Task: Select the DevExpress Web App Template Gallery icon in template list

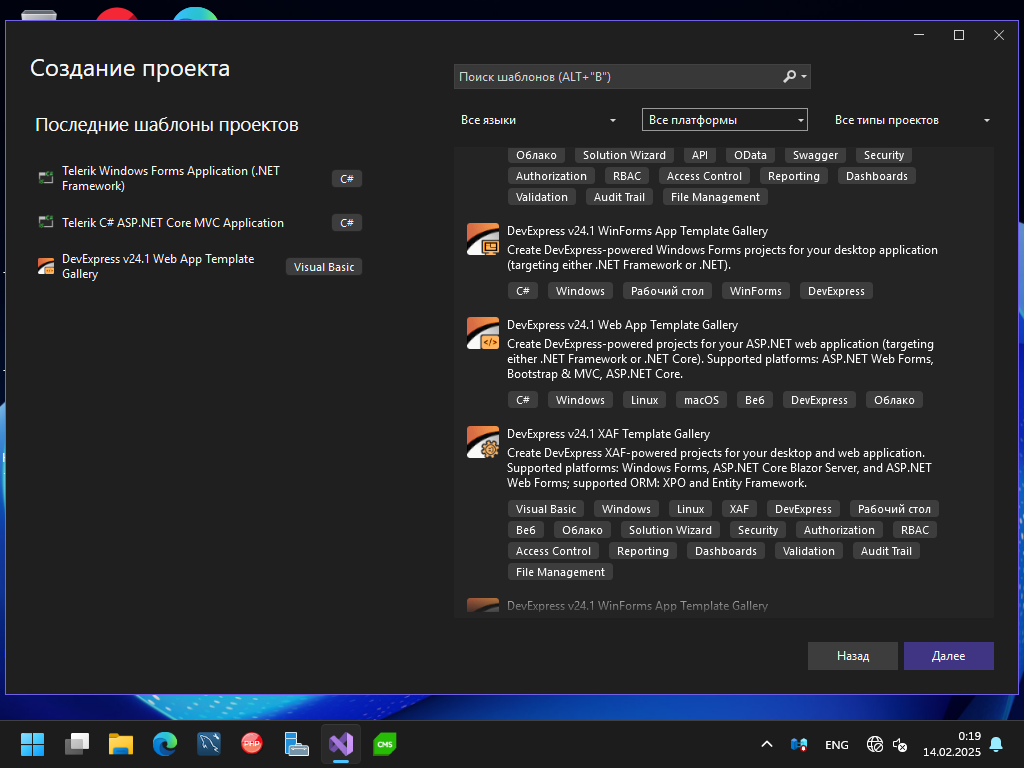Action: pyautogui.click(x=483, y=333)
